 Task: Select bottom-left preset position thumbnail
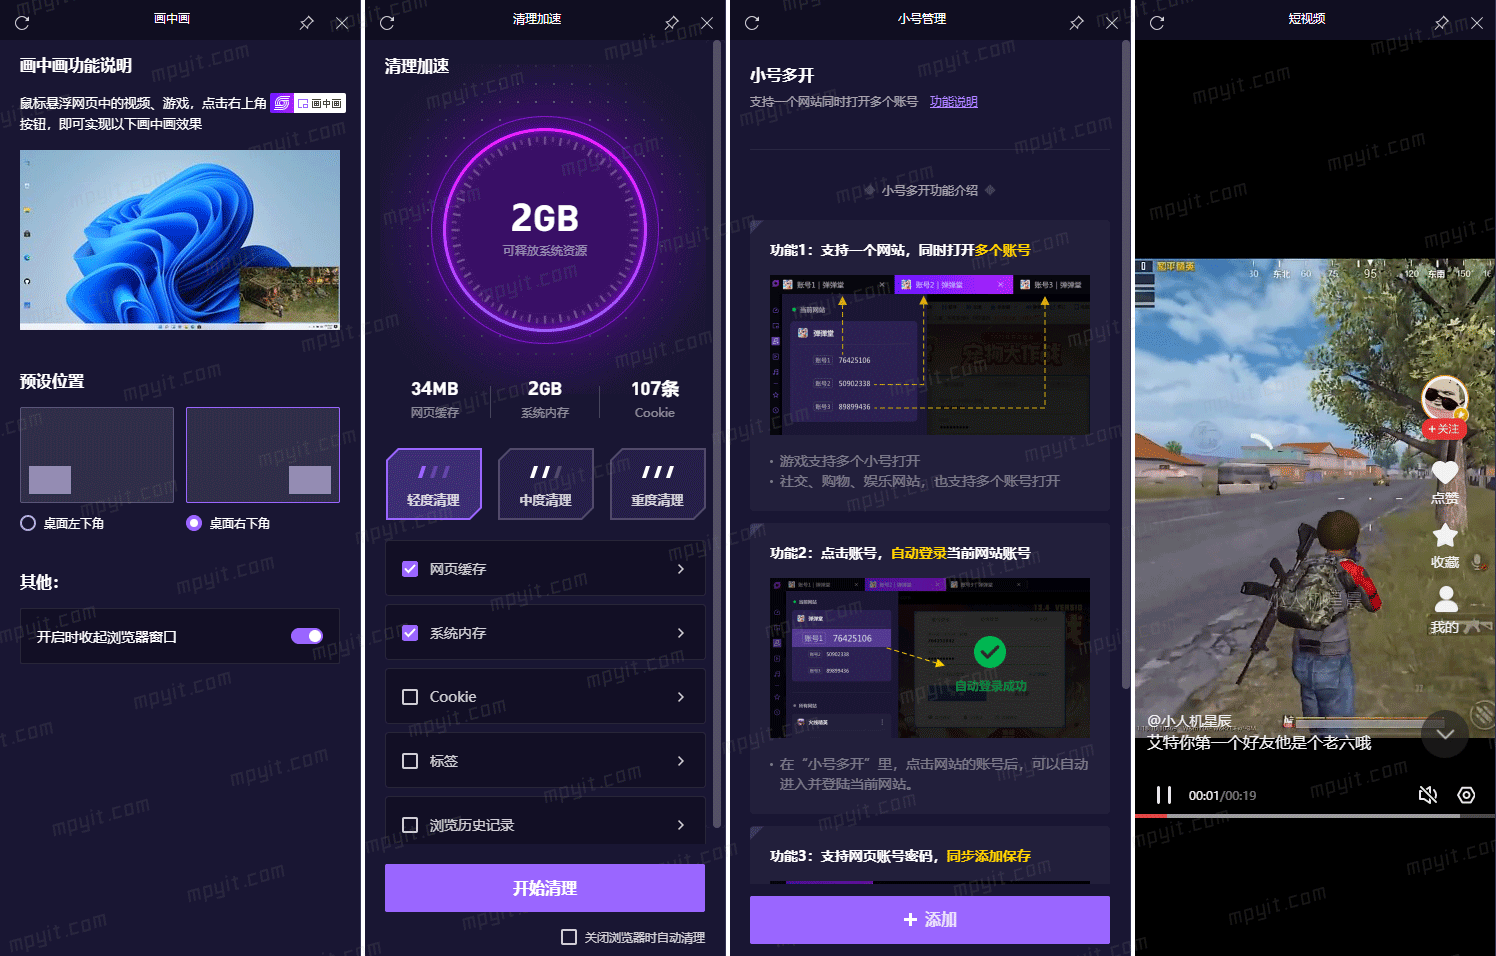pyautogui.click(x=97, y=455)
